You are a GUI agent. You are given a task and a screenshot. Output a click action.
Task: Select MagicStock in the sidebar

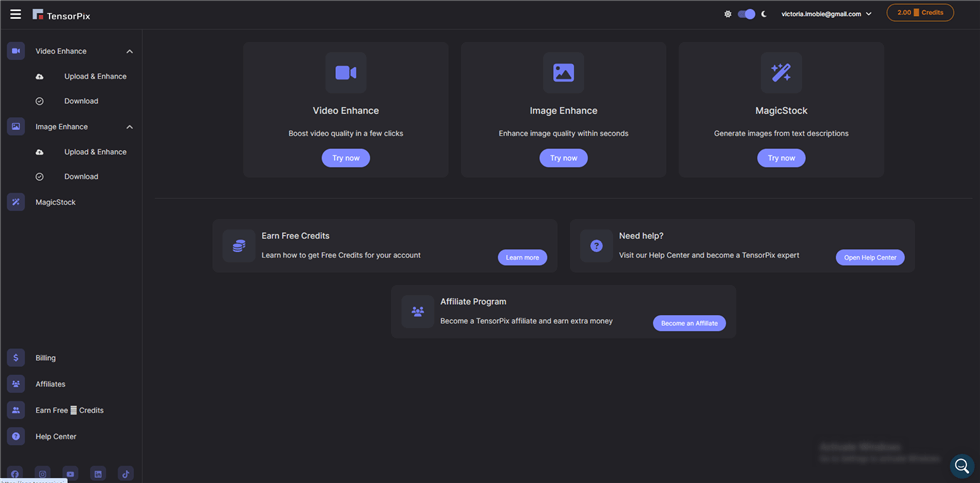coord(56,202)
